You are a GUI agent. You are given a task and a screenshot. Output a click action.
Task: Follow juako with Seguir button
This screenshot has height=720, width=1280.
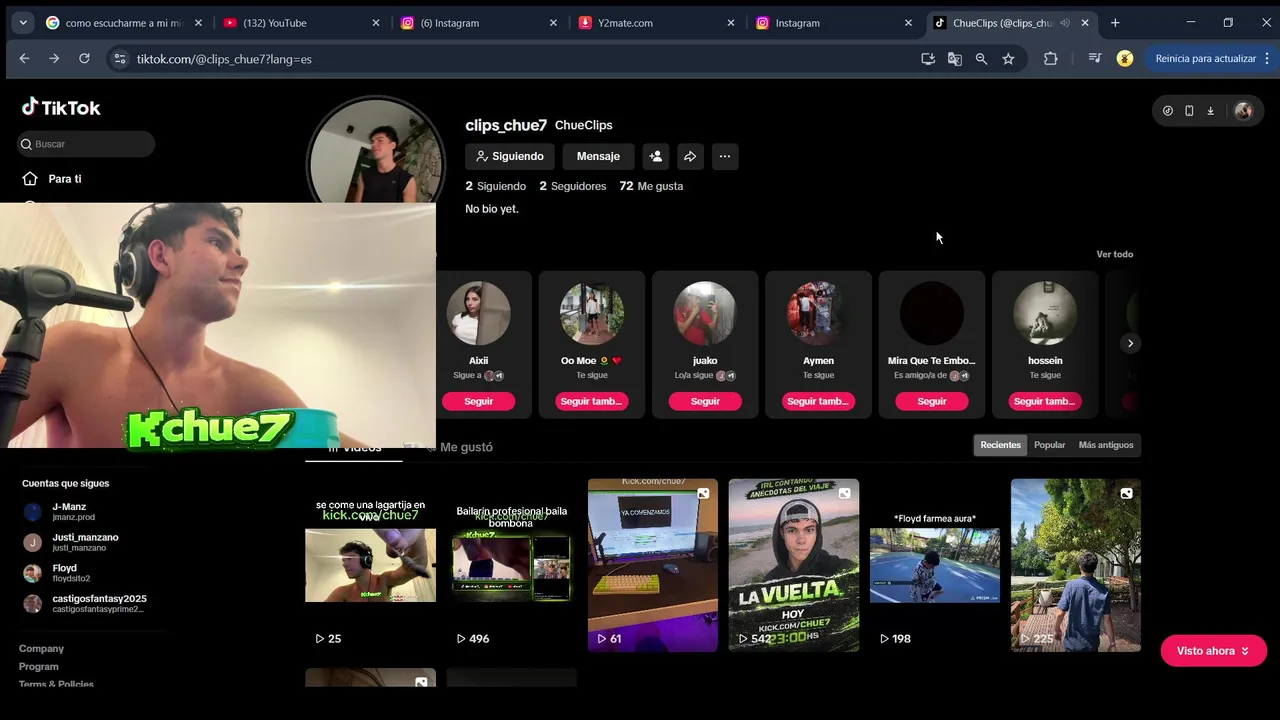pyautogui.click(x=705, y=401)
